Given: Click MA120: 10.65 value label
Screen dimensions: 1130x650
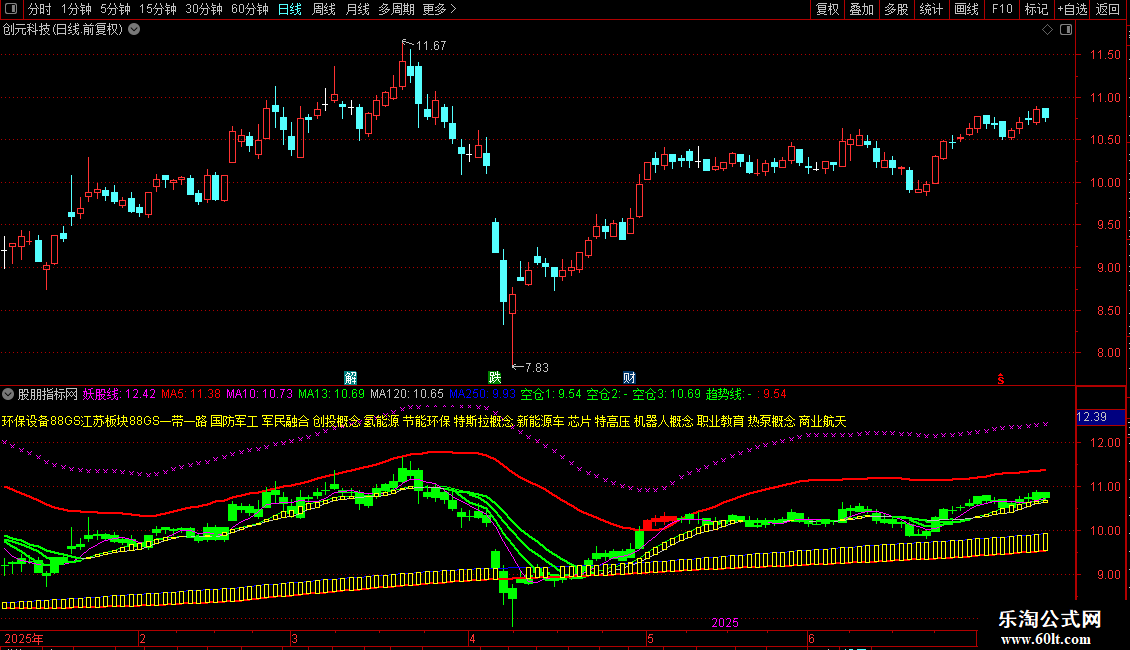Looking at the screenshot, I should (407, 394).
